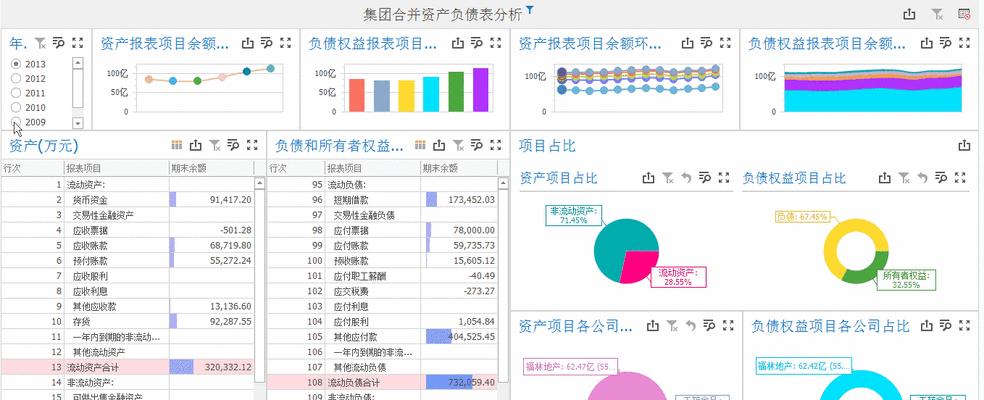Export the 项目占比 group panel
The width and height of the screenshot is (984, 400).
pyautogui.click(x=965, y=146)
